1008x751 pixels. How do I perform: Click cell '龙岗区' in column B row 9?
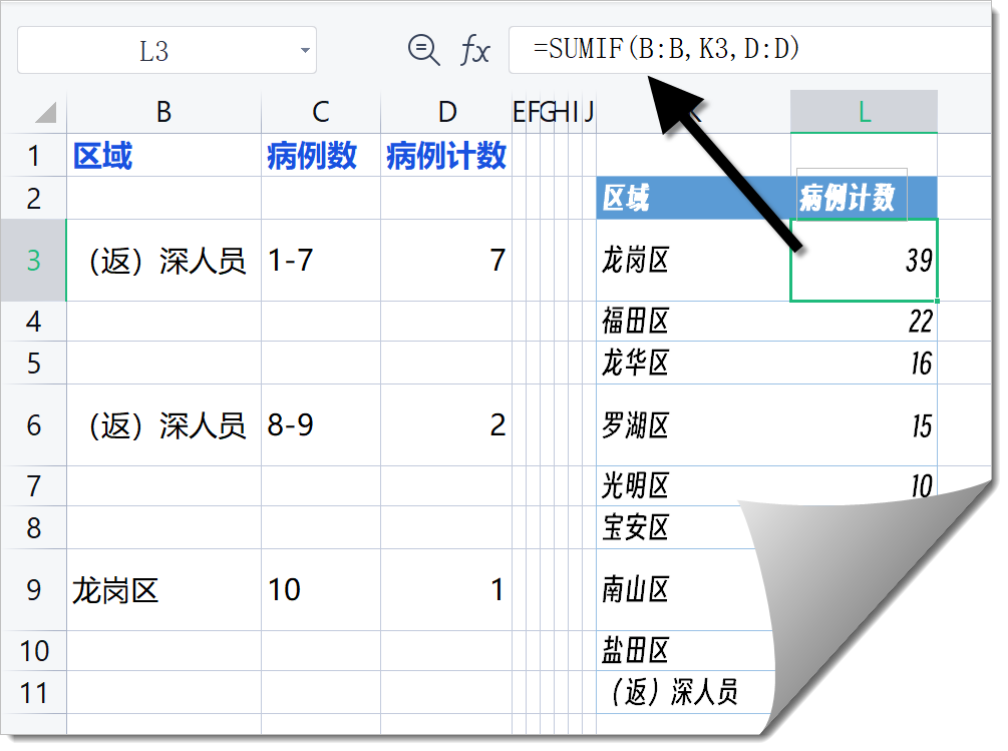(164, 590)
